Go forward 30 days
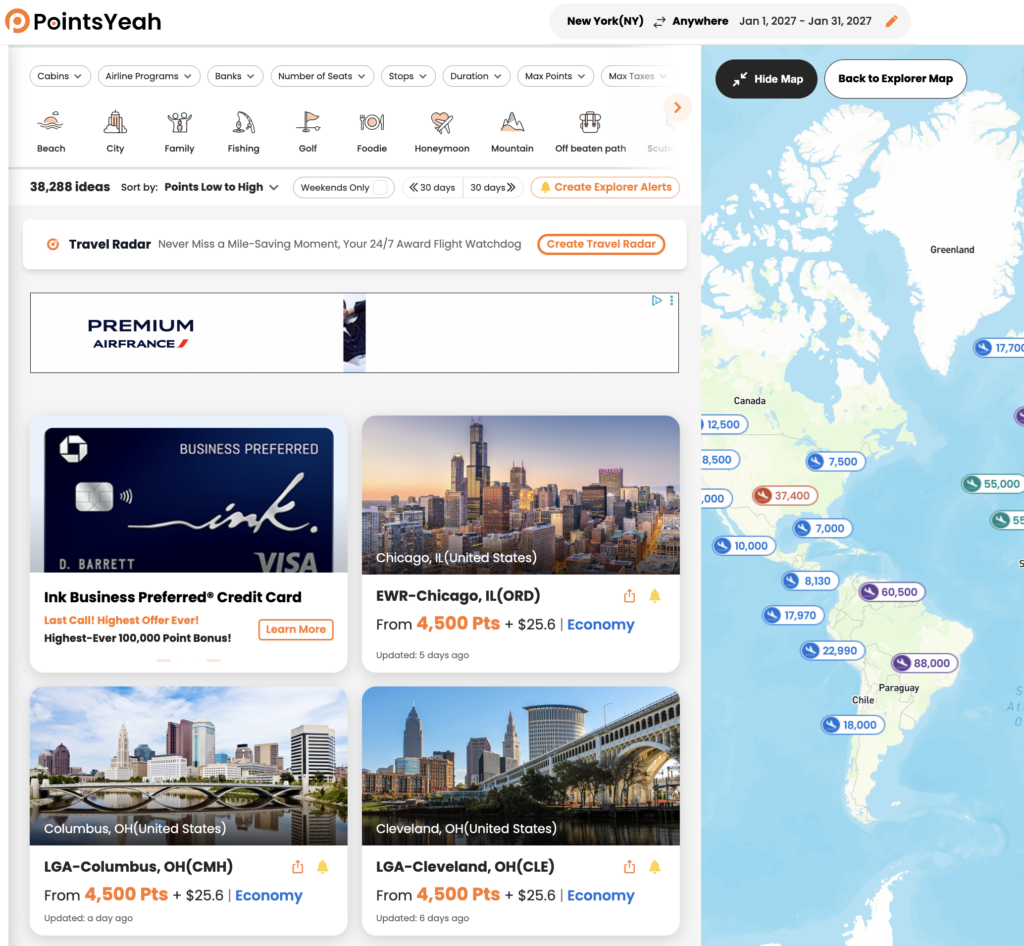The width and height of the screenshot is (1024, 946). pos(493,187)
